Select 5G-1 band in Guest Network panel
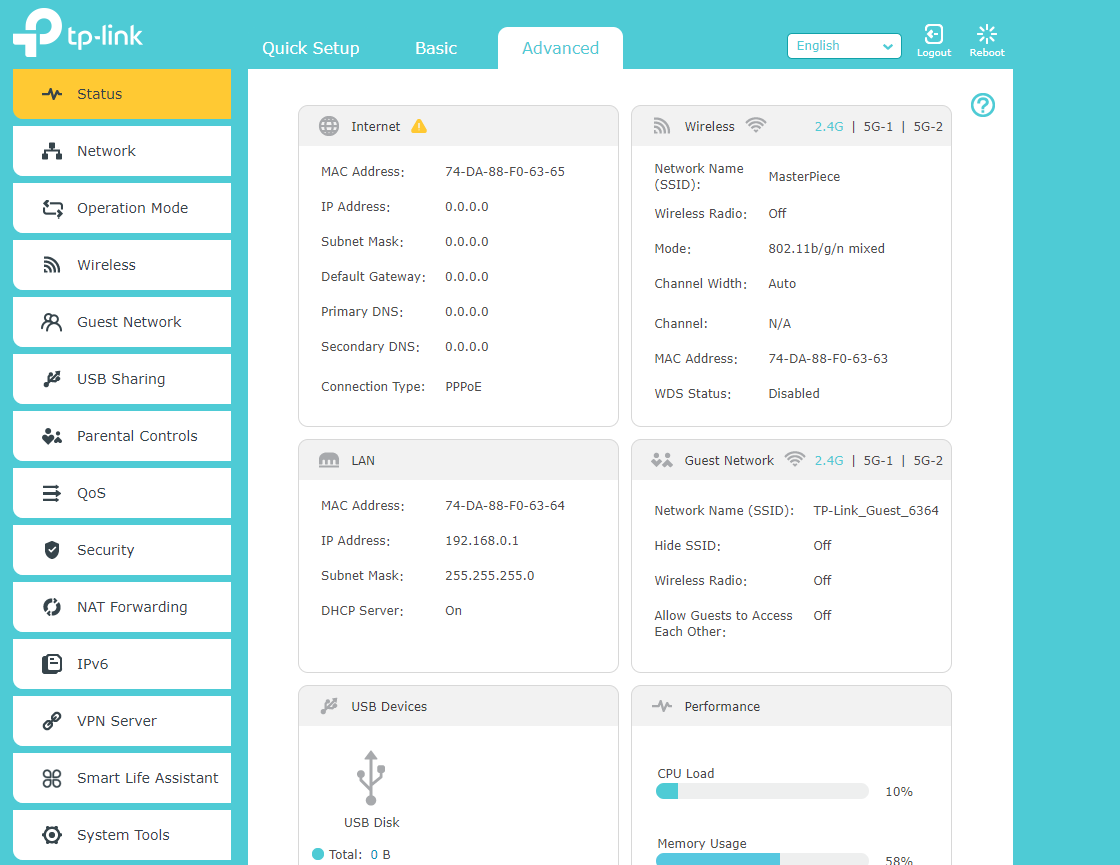Image resolution: width=1120 pixels, height=865 pixels. [x=878, y=461]
